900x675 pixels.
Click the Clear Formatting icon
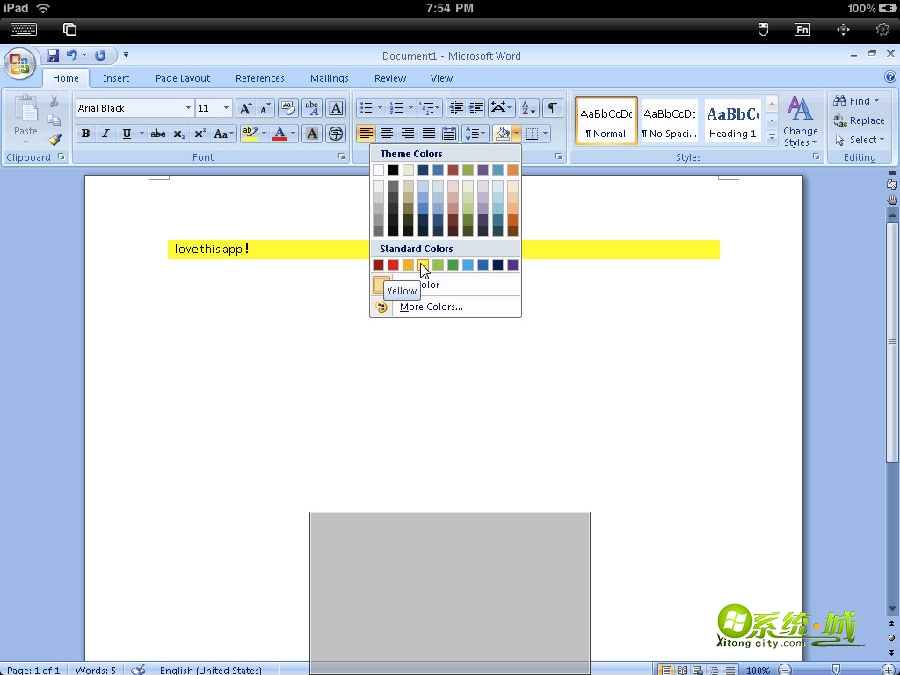click(289, 108)
